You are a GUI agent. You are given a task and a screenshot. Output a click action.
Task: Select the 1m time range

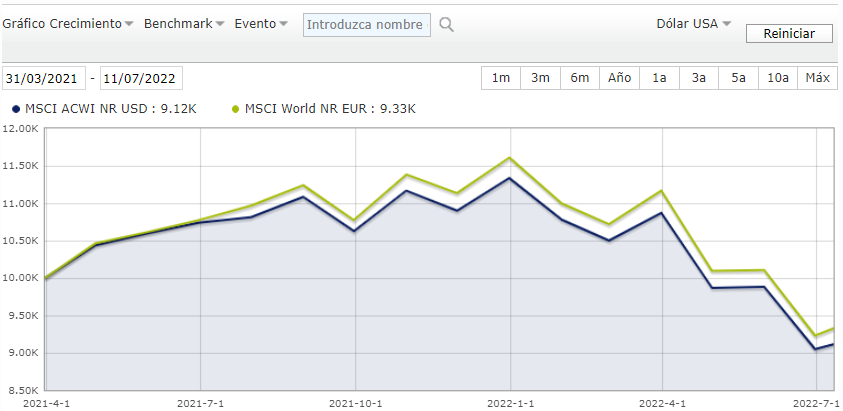click(x=501, y=78)
